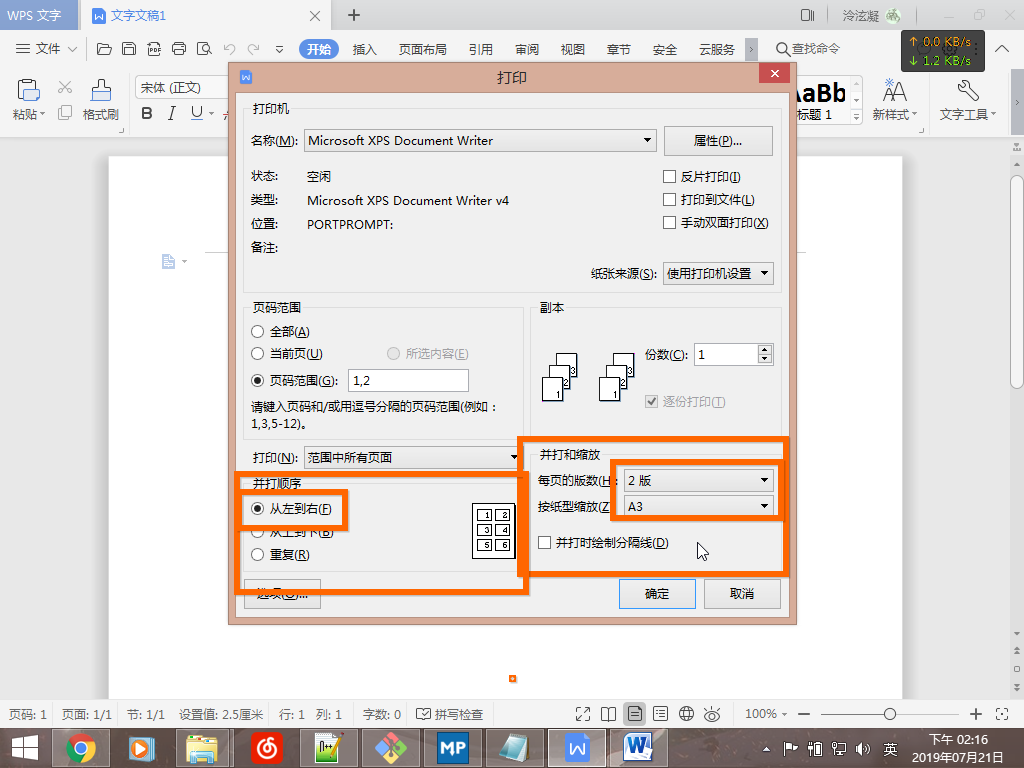The height and width of the screenshot is (768, 1024).
Task: Select web layout globe icon in status bar
Action: tap(686, 714)
